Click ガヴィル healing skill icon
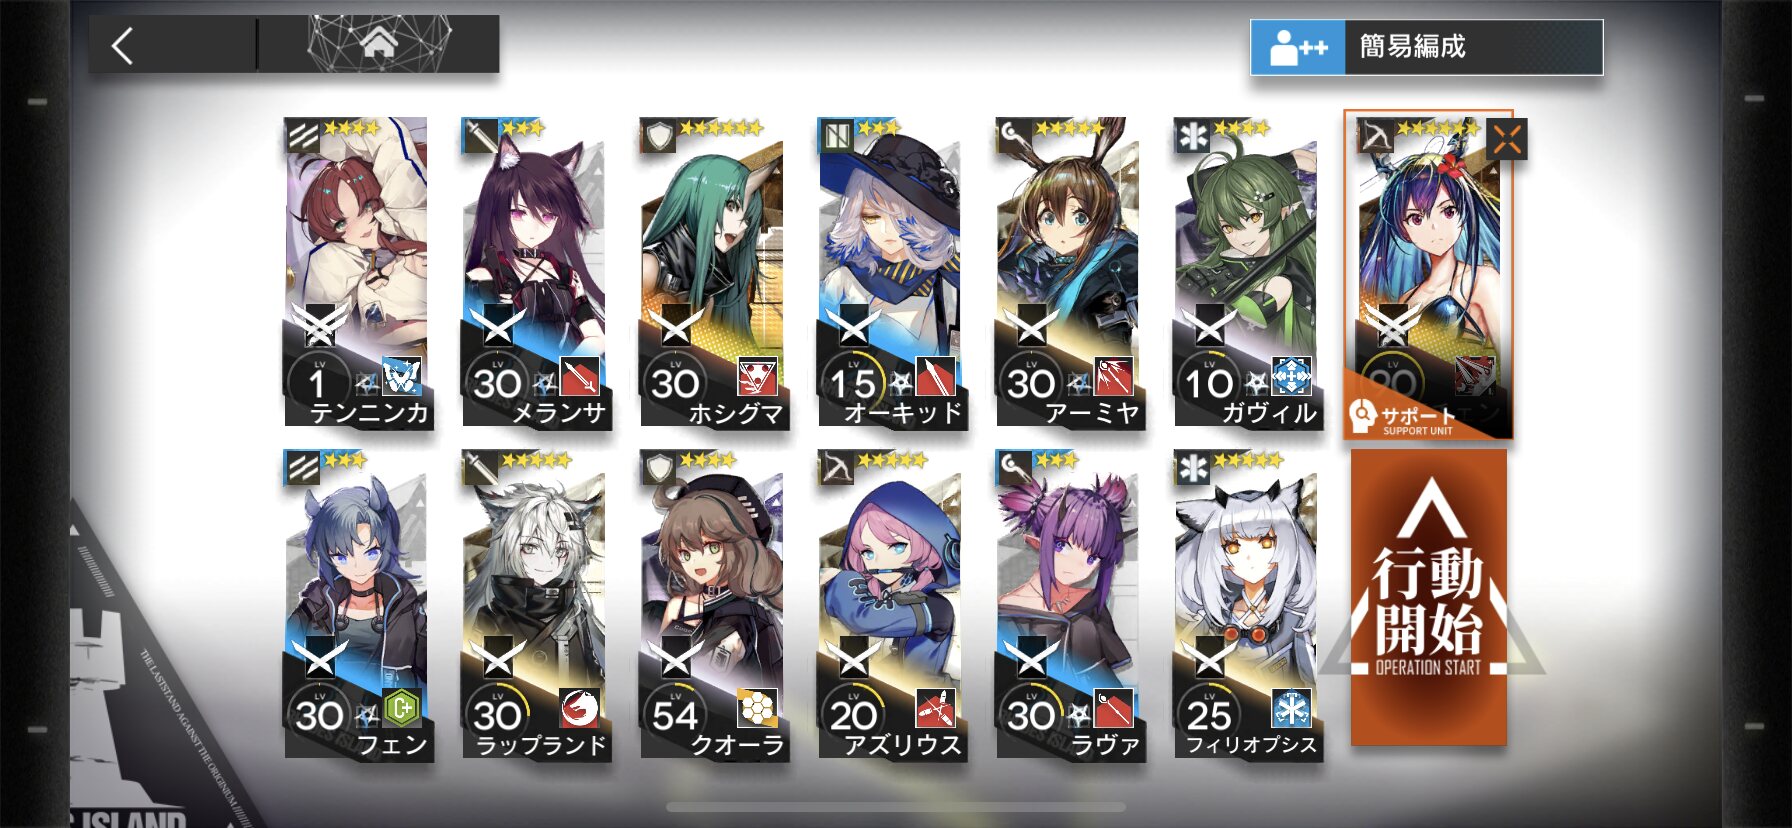The height and width of the screenshot is (828, 1792). tap(1291, 377)
